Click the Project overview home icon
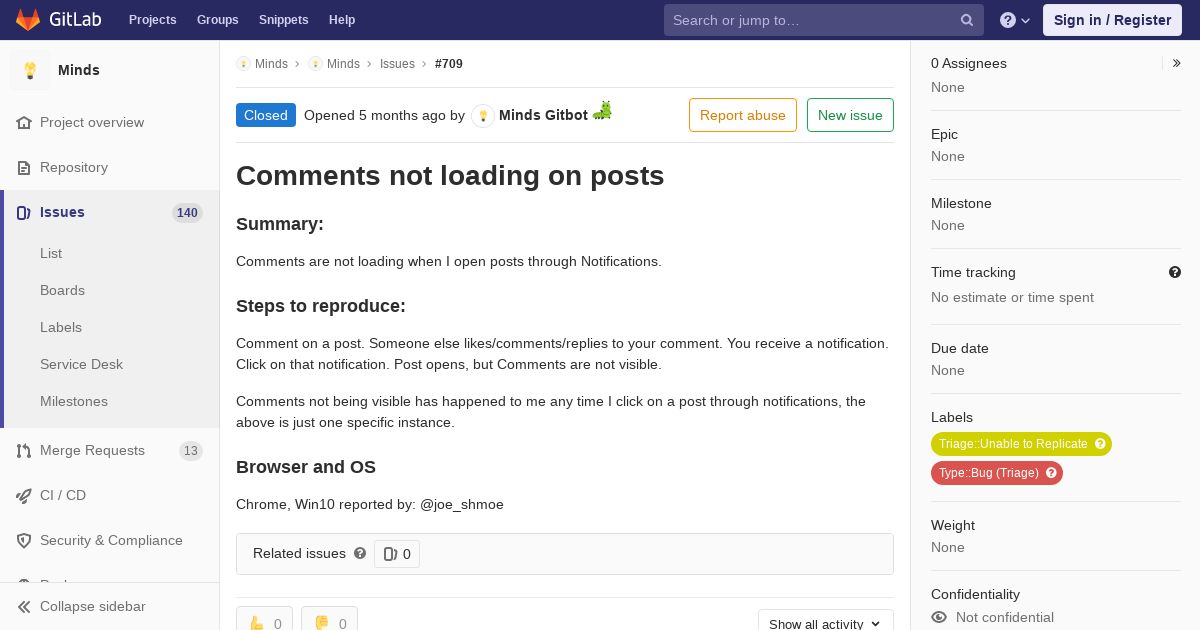The width and height of the screenshot is (1200, 630). click(24, 122)
